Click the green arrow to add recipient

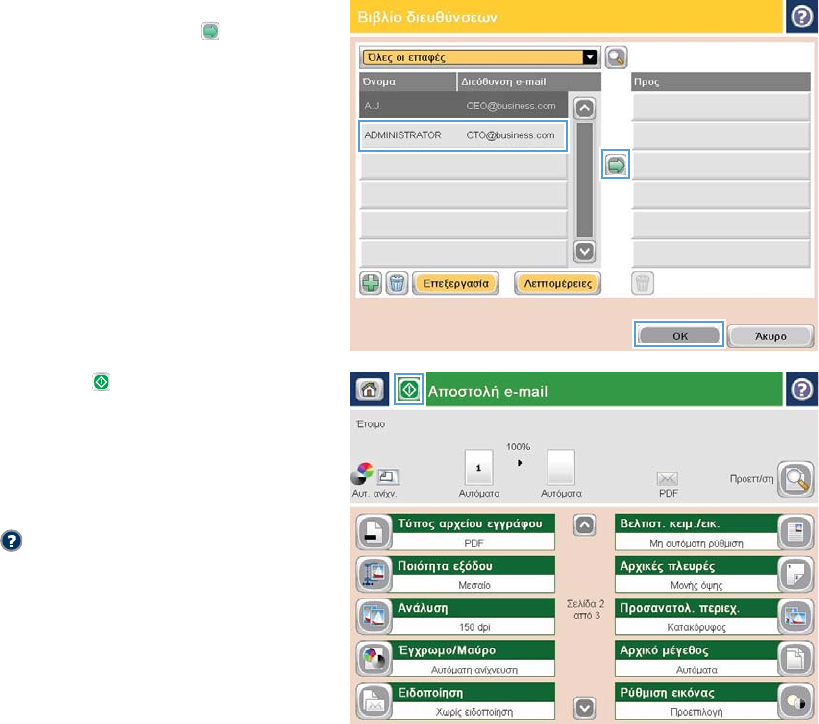tap(615, 165)
